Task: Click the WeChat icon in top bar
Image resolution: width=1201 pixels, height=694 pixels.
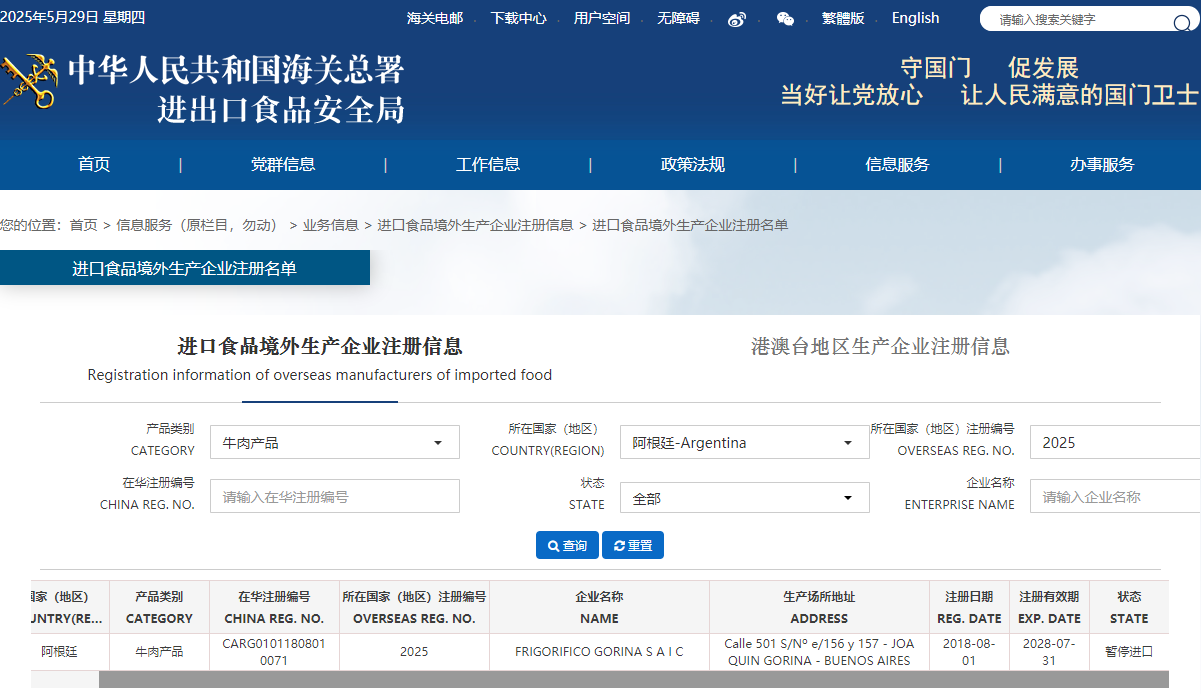Action: point(785,19)
